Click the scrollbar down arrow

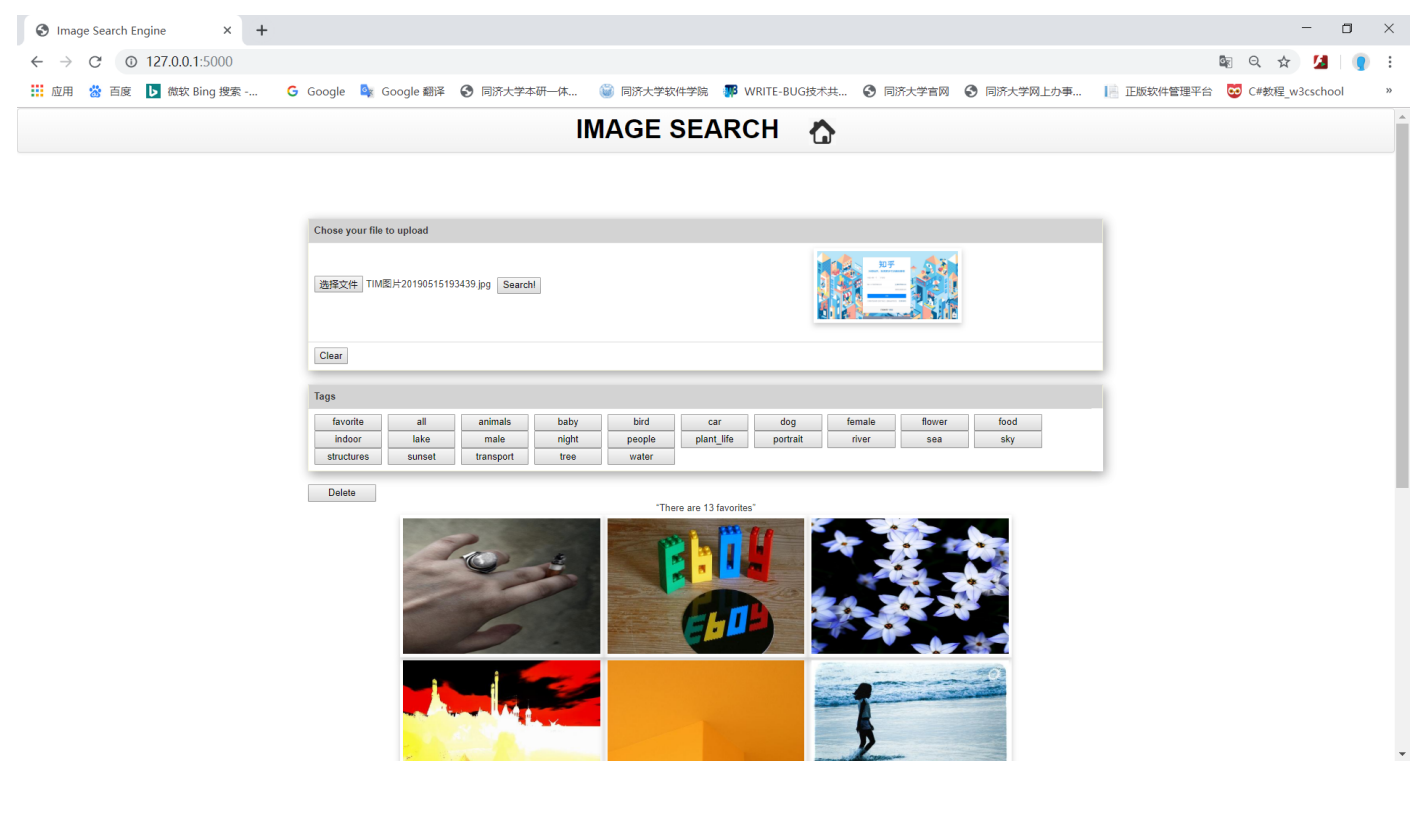tap(1401, 753)
